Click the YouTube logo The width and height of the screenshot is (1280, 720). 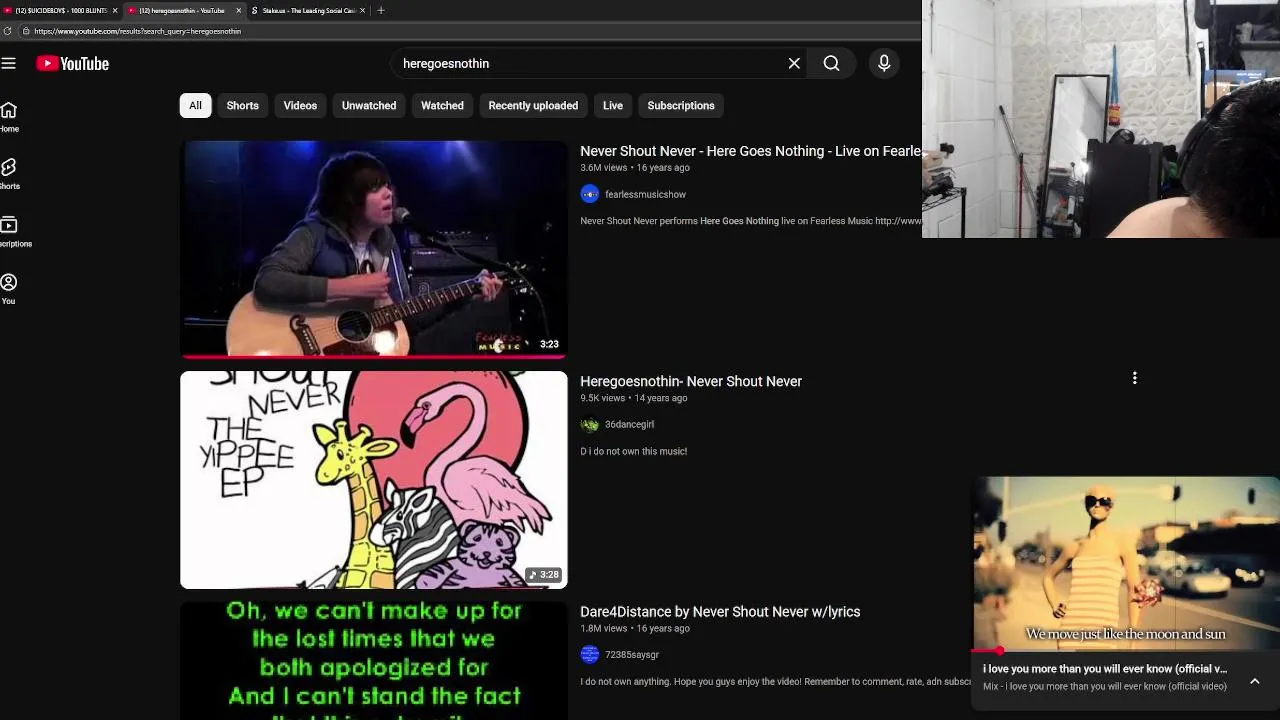click(72, 63)
